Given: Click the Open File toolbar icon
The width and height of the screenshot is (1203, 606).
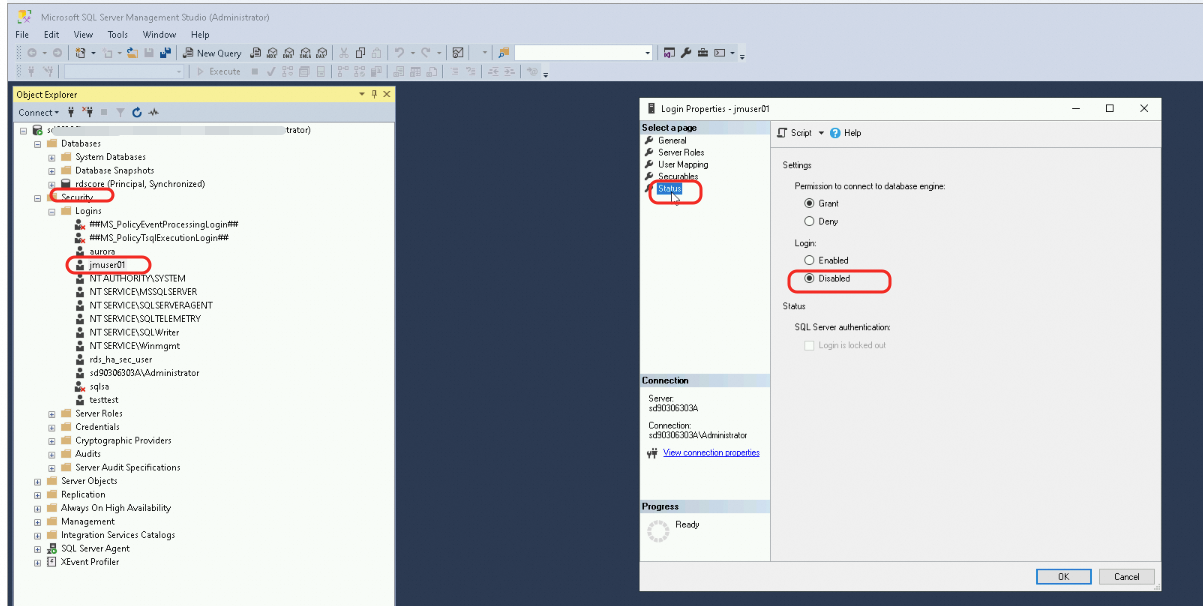Looking at the screenshot, I should [x=133, y=53].
